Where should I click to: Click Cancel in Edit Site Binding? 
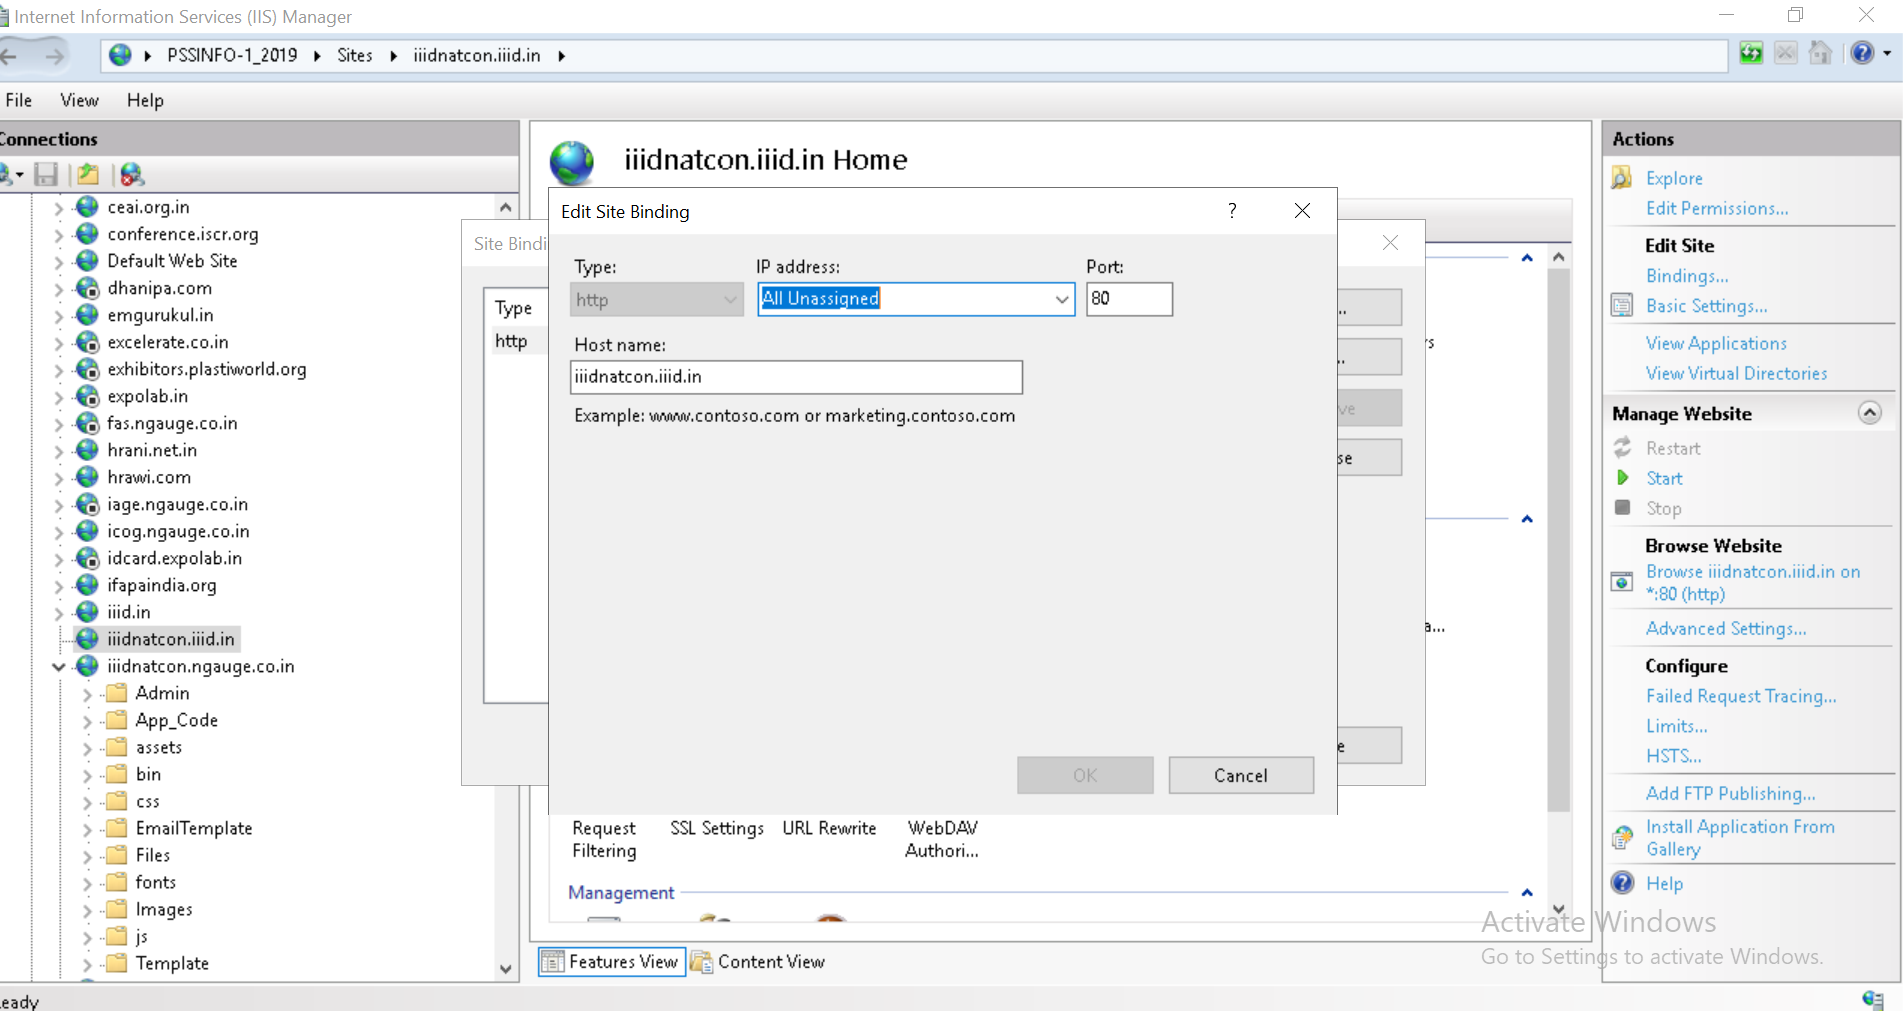tap(1241, 775)
